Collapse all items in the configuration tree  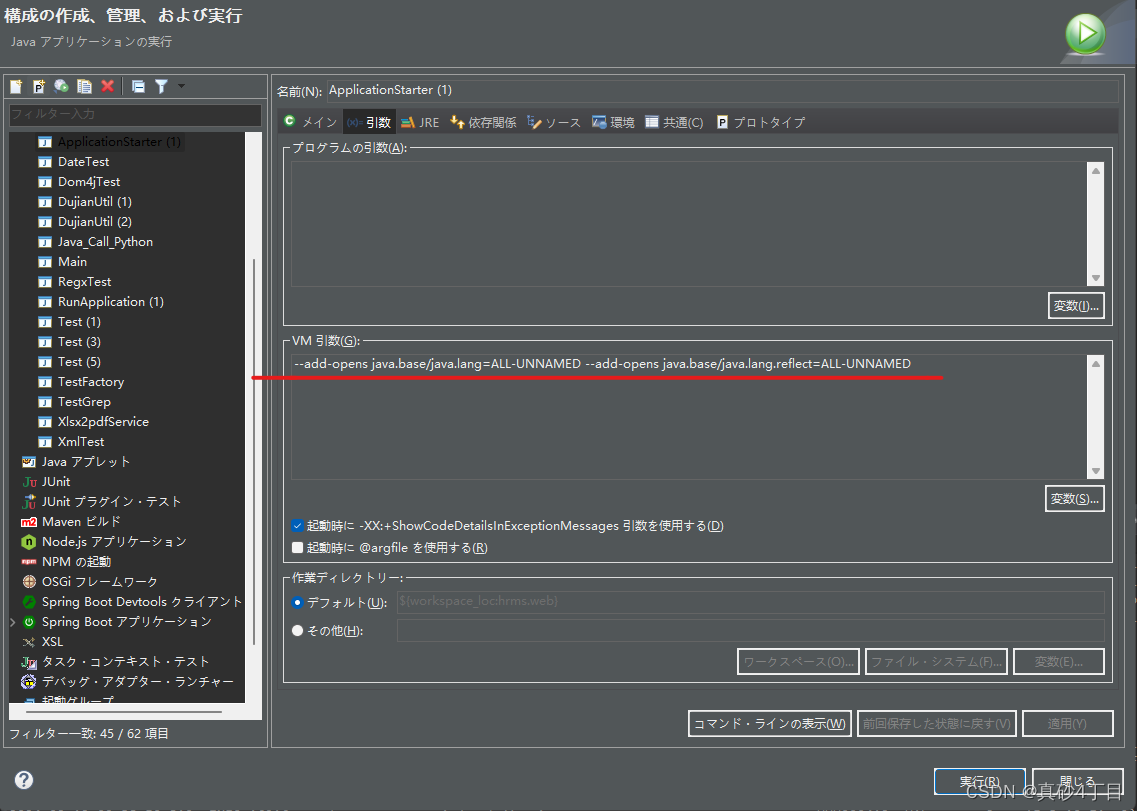point(138,86)
